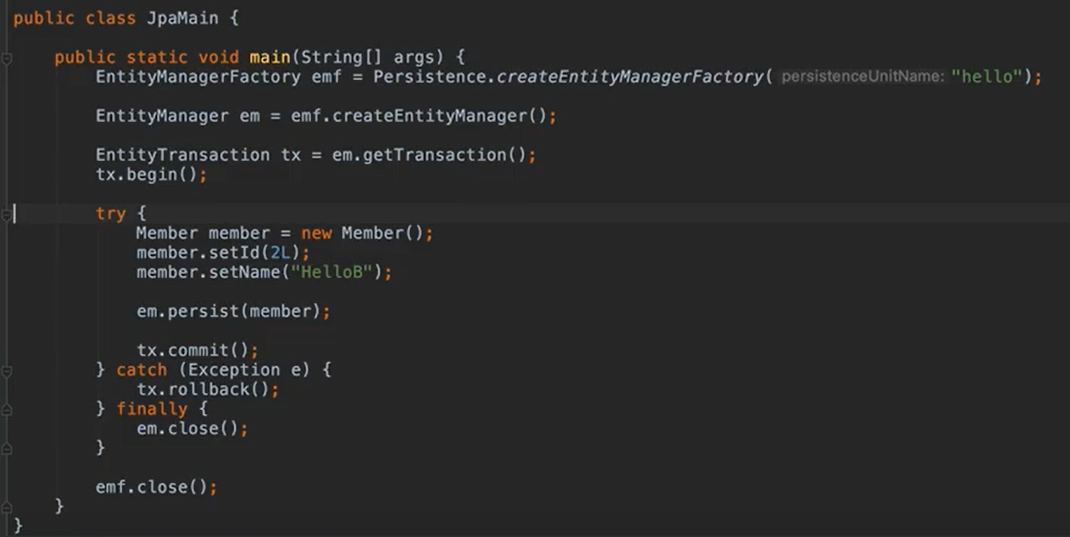Click the Member() constructor call
Screen dimensions: 1070x537
383,233
